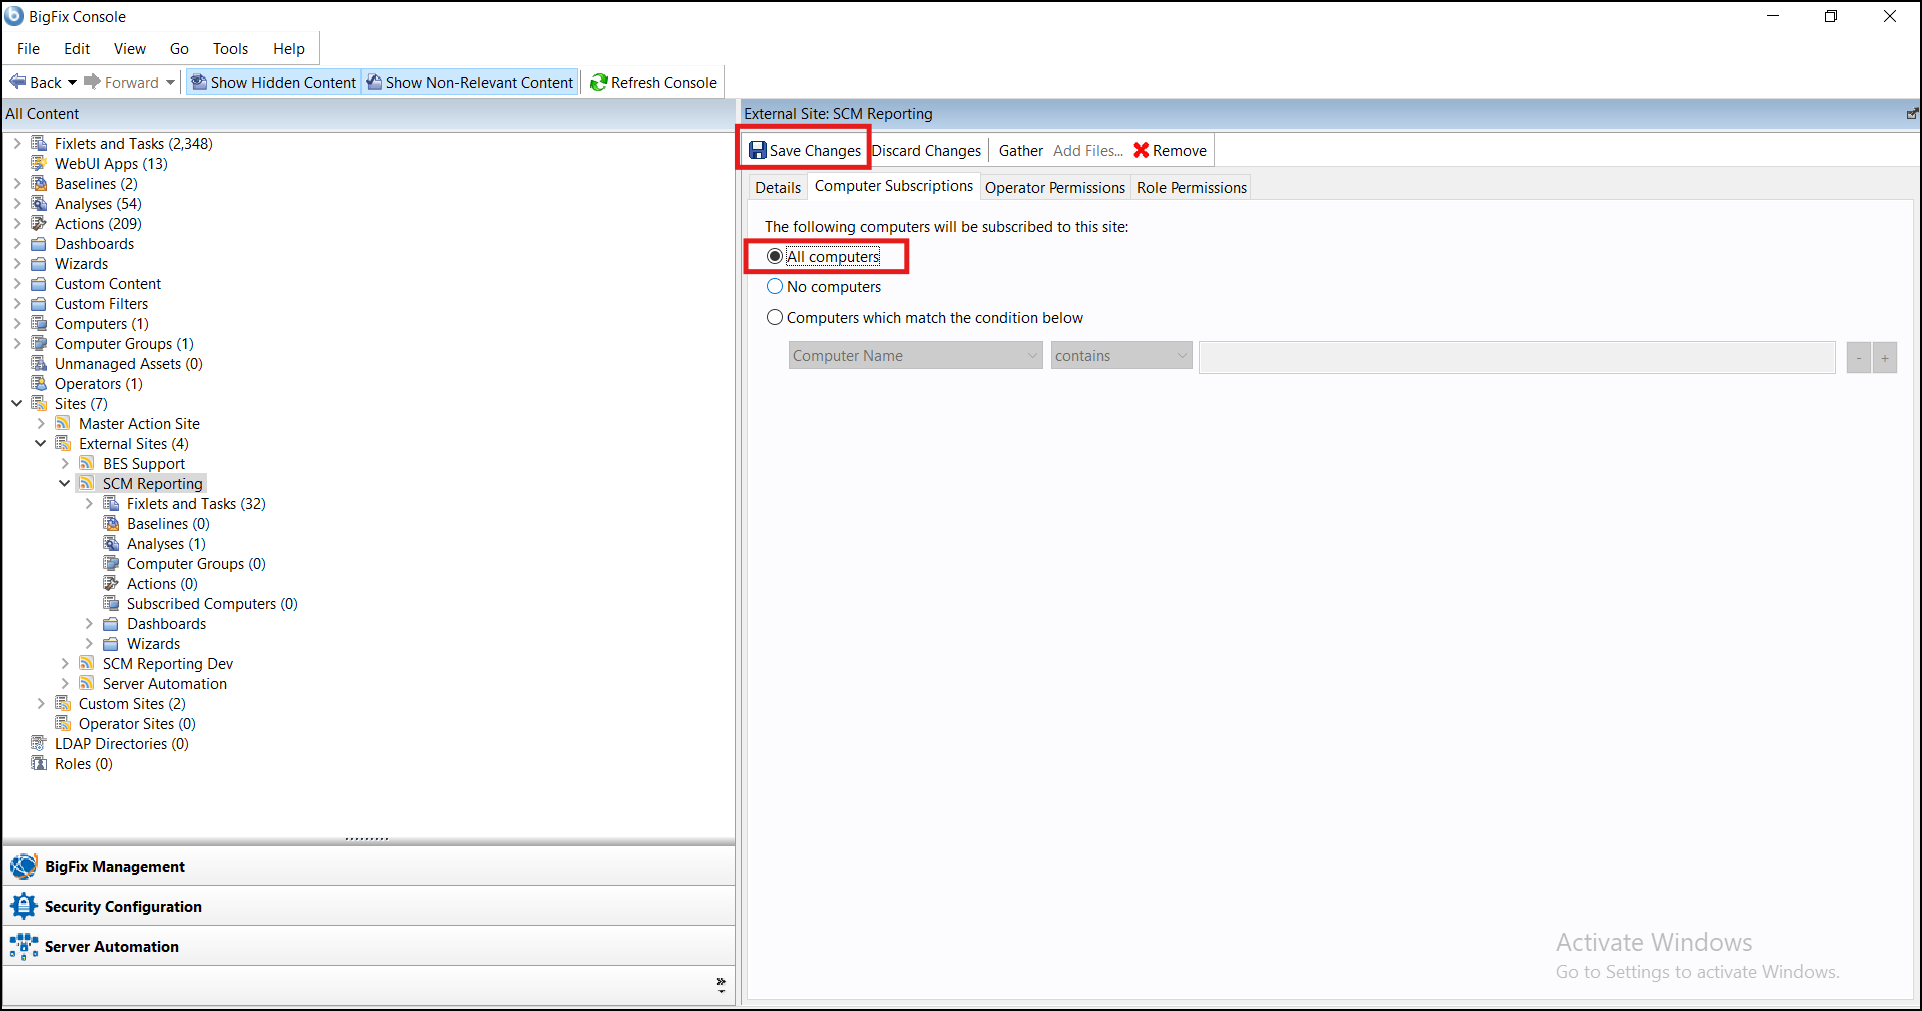Click the Refresh Console icon

[599, 82]
